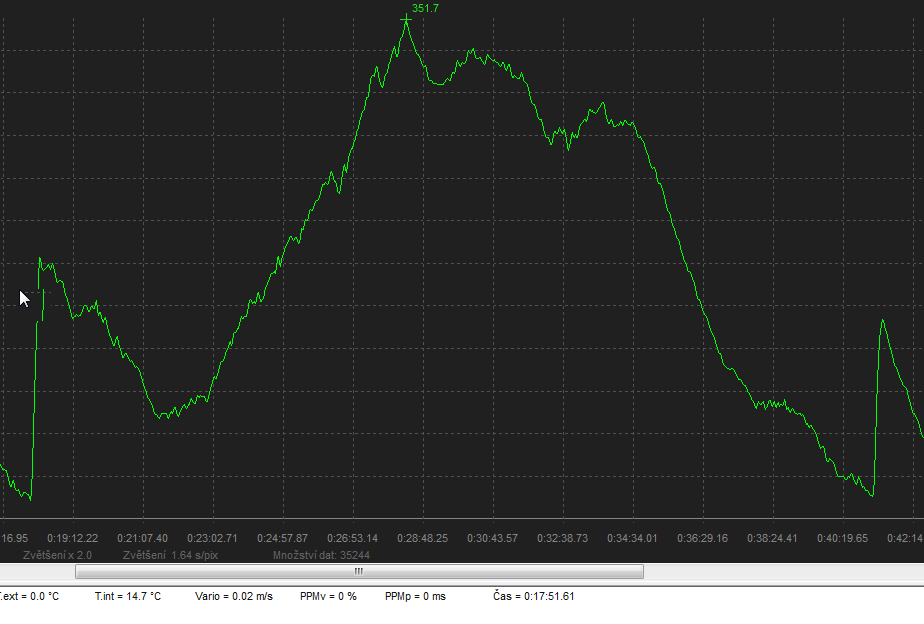This screenshot has height=624, width=924.
Task: Click the Vario = 0.02 m/s status field
Action: click(x=233, y=597)
